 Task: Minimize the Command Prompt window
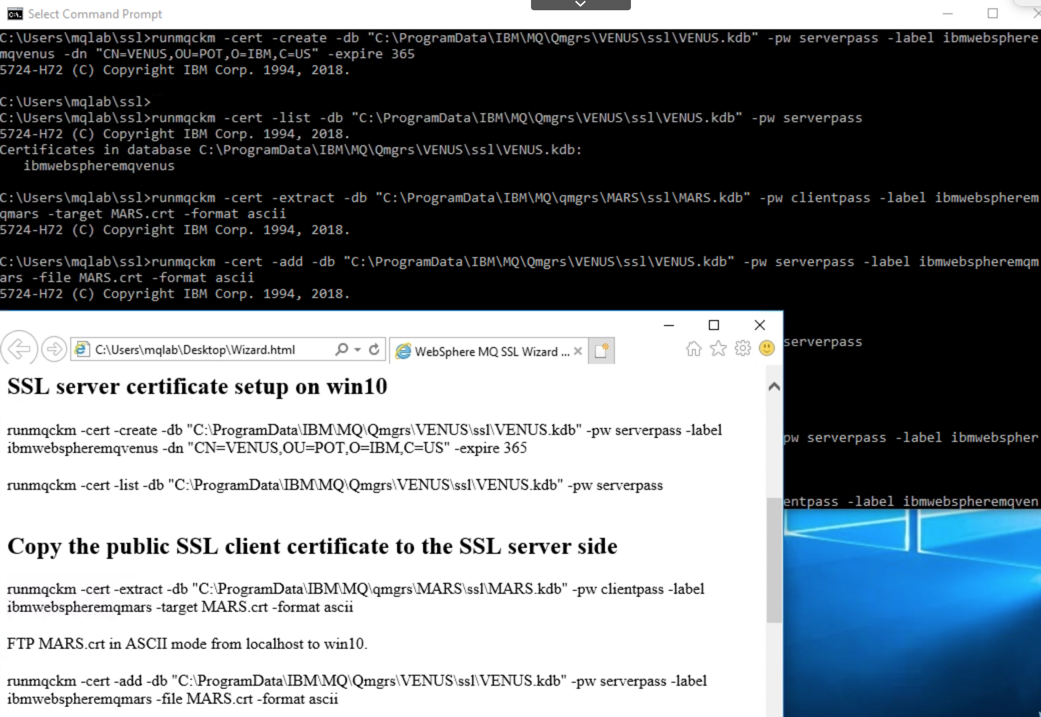pos(947,13)
